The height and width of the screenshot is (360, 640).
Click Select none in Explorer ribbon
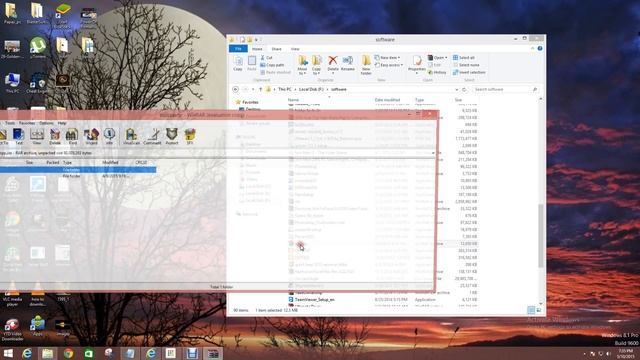tap(466, 65)
